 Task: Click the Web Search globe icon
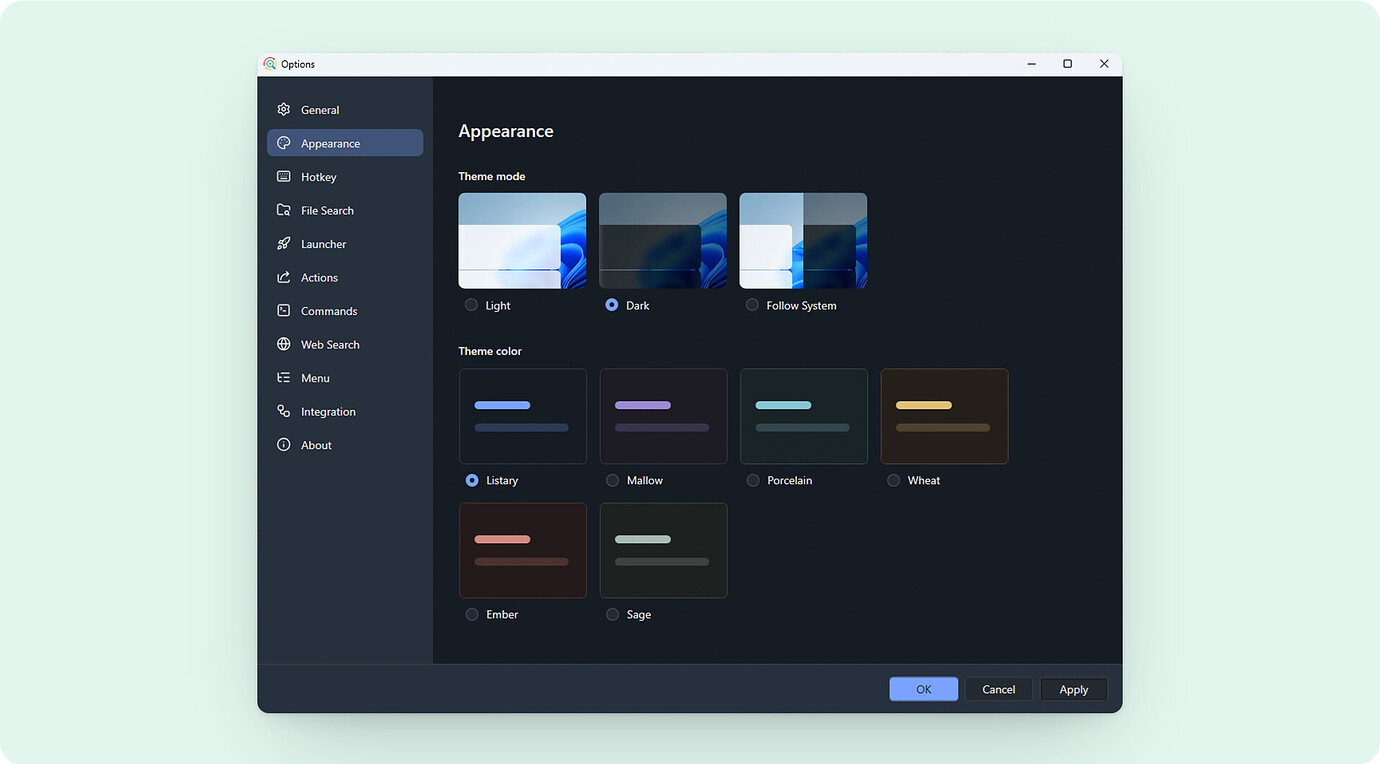point(284,344)
